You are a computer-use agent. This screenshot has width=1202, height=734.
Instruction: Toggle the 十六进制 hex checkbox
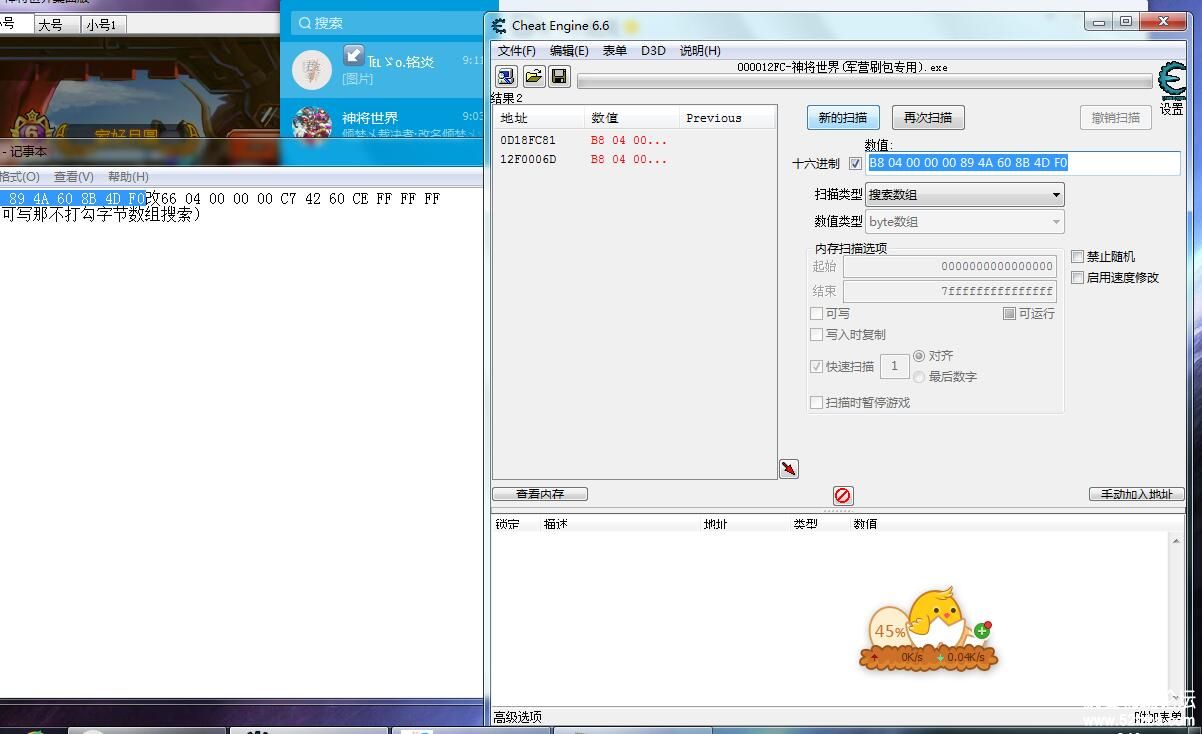[x=855, y=164]
